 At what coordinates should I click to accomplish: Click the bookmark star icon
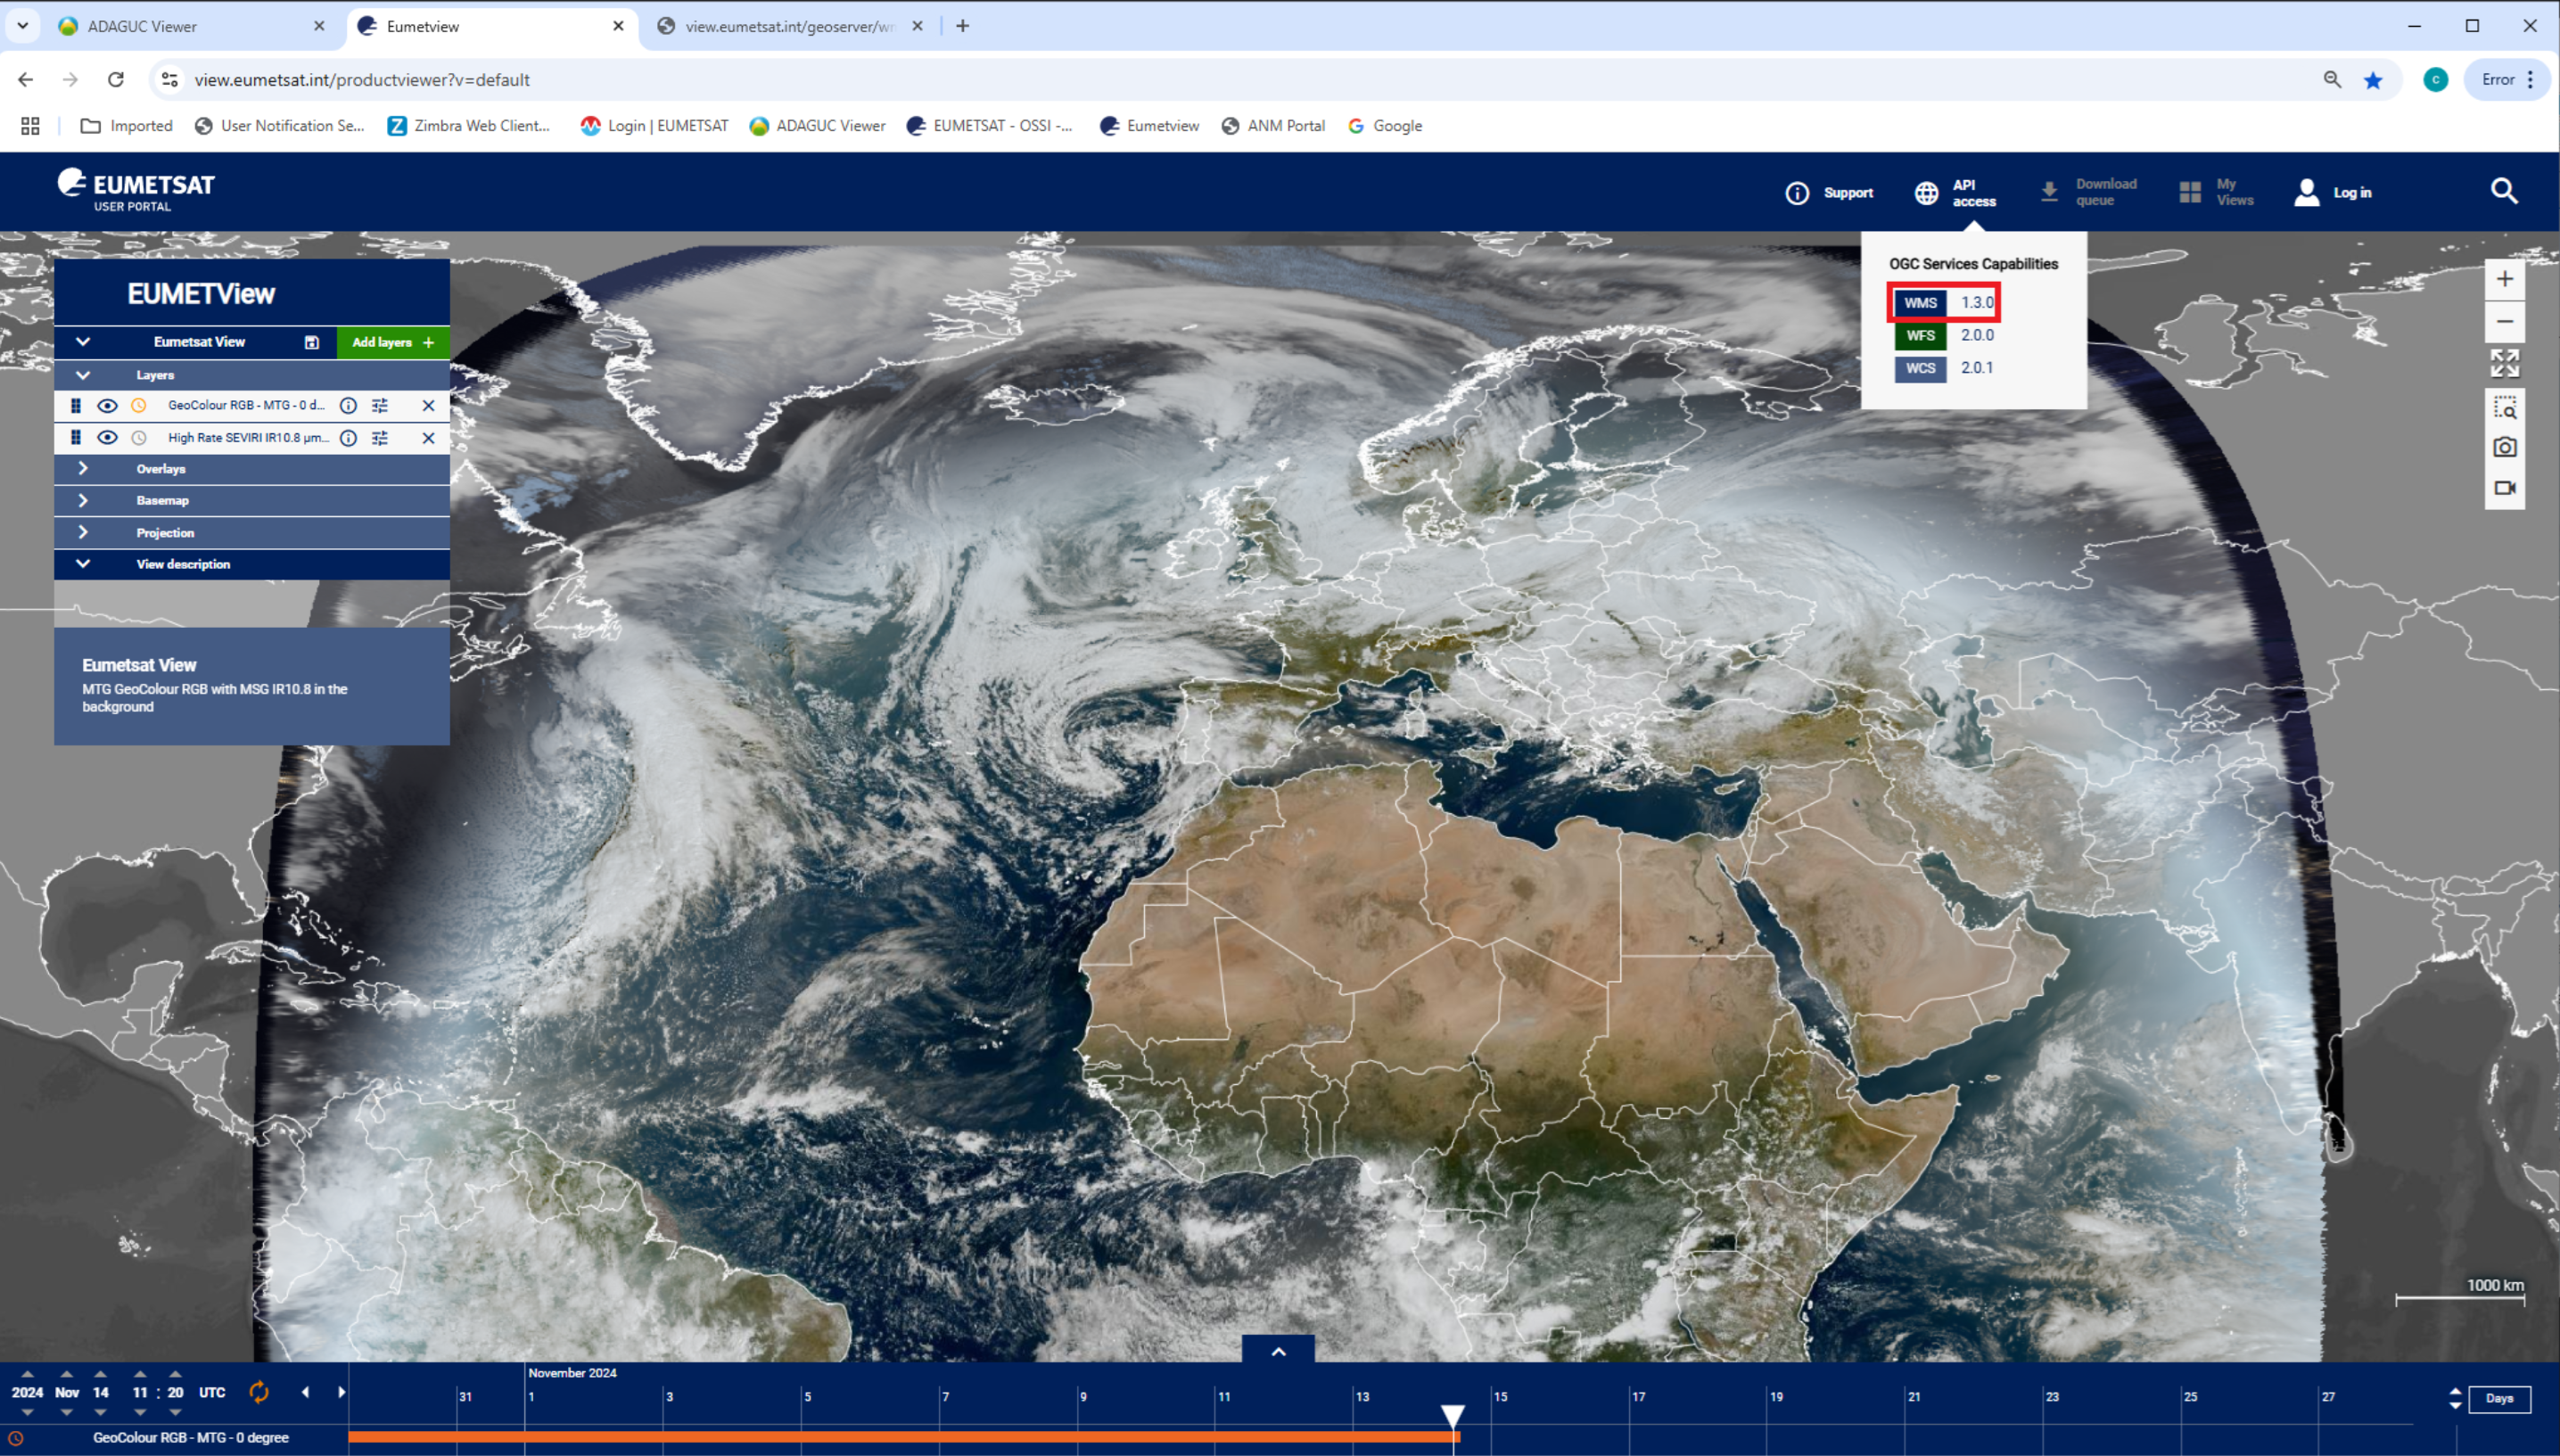2373,80
